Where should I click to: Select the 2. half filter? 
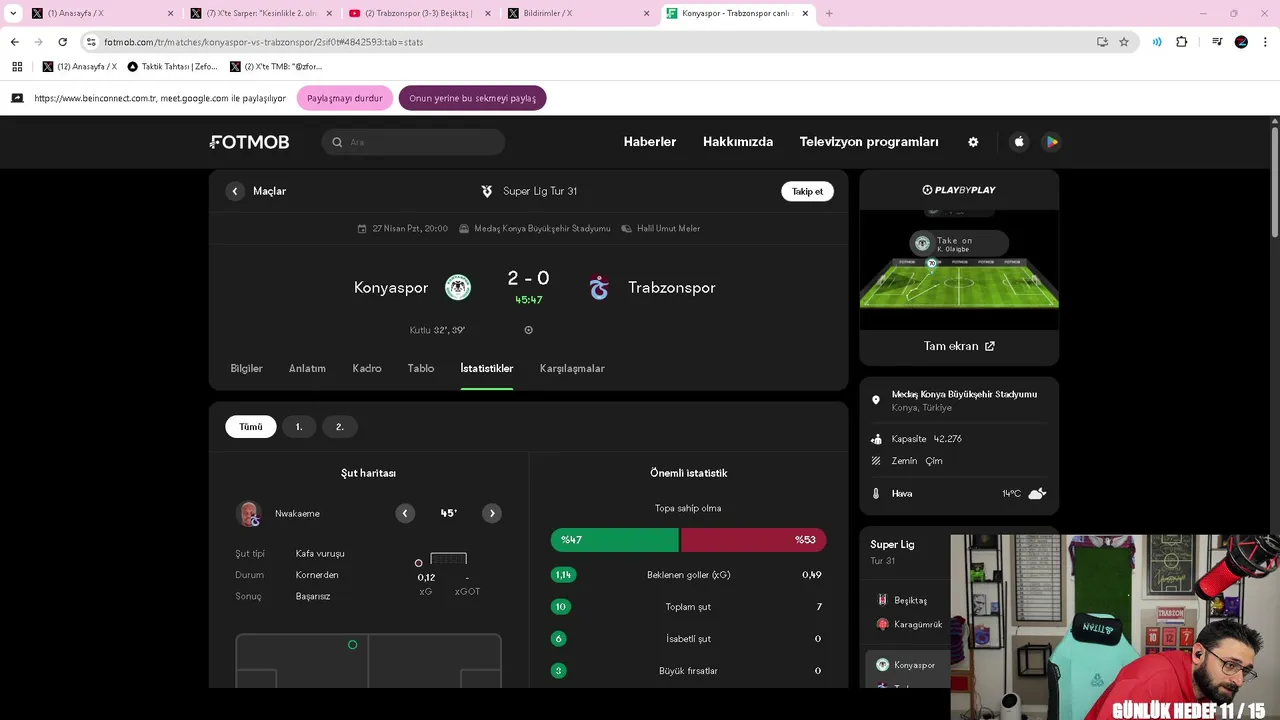[x=339, y=427]
